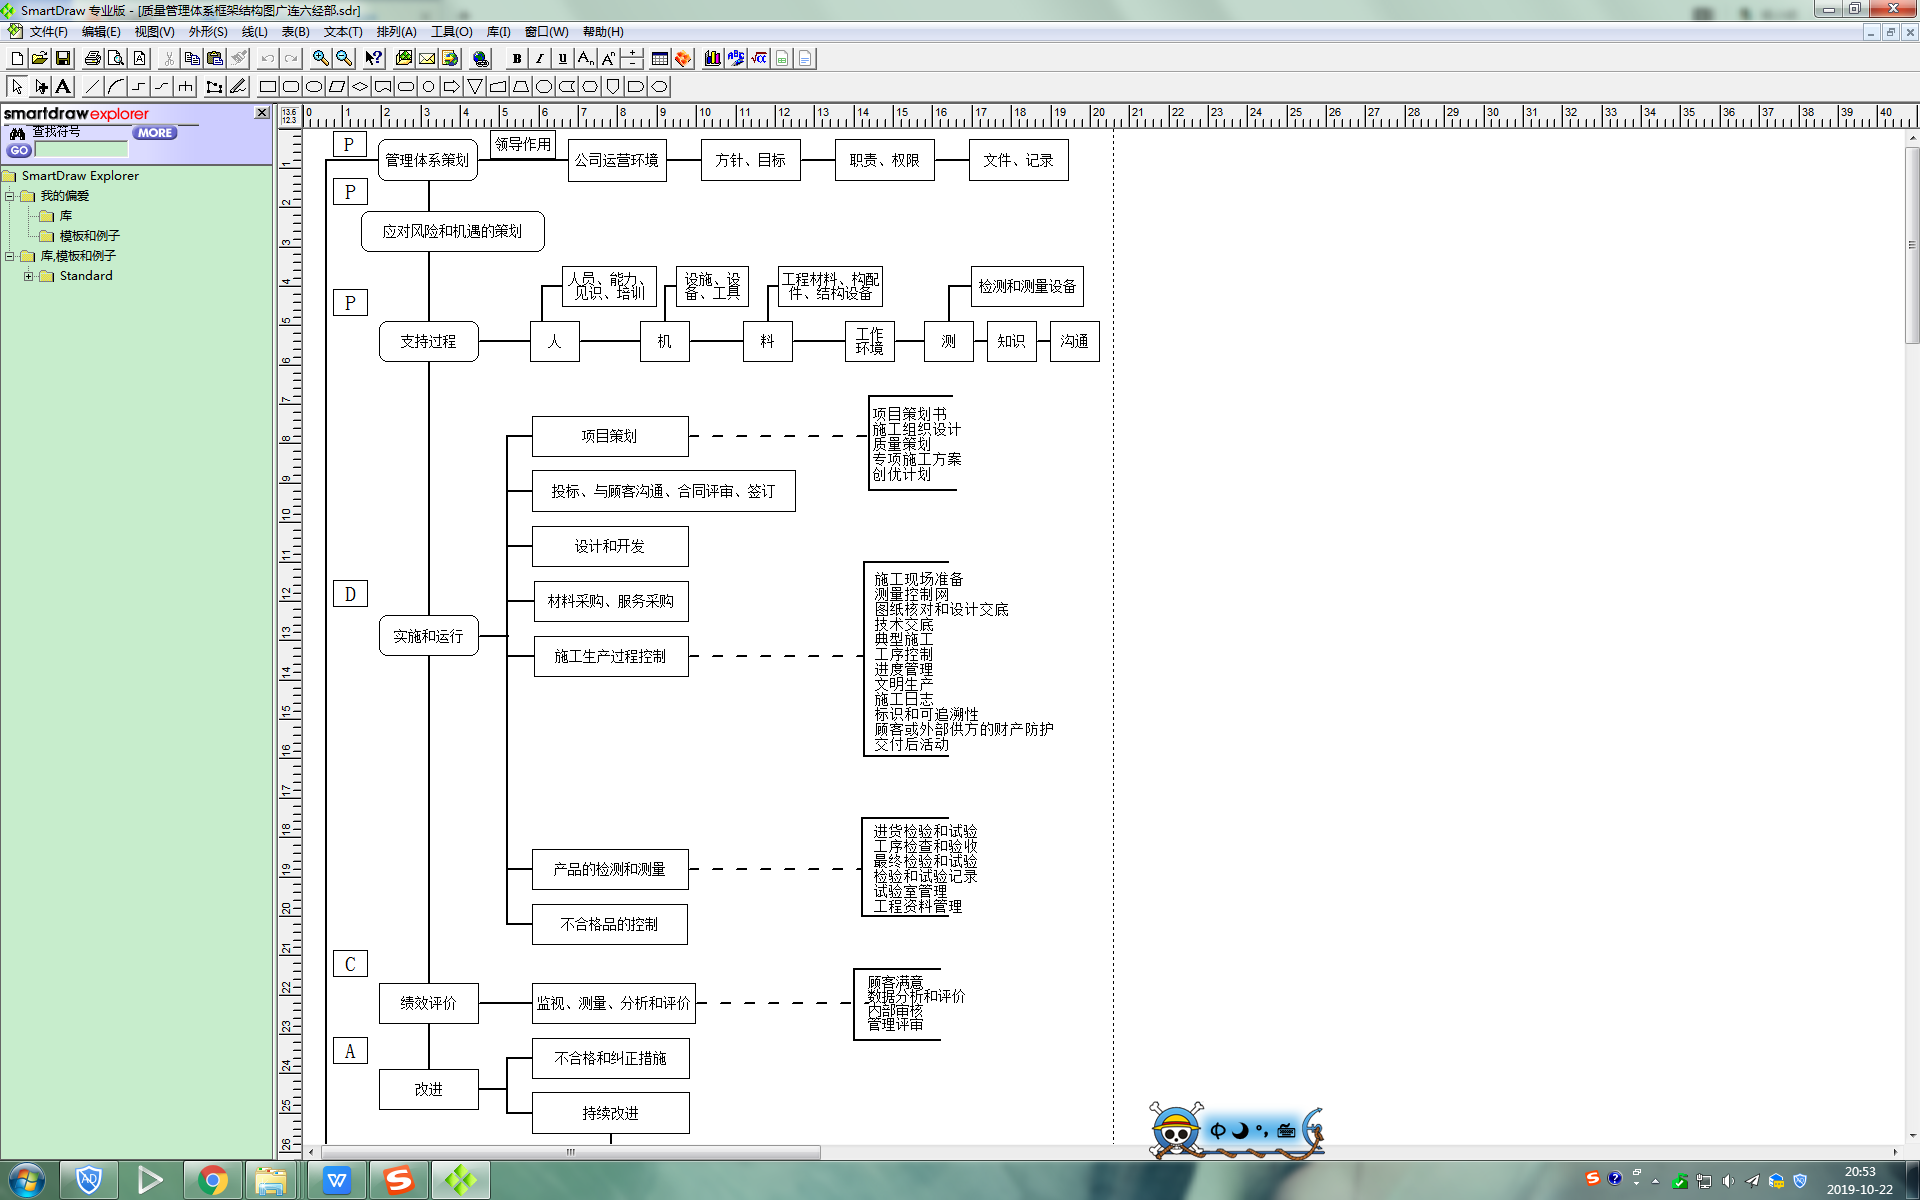Choose the rounded rectangle shape tool

291,87
